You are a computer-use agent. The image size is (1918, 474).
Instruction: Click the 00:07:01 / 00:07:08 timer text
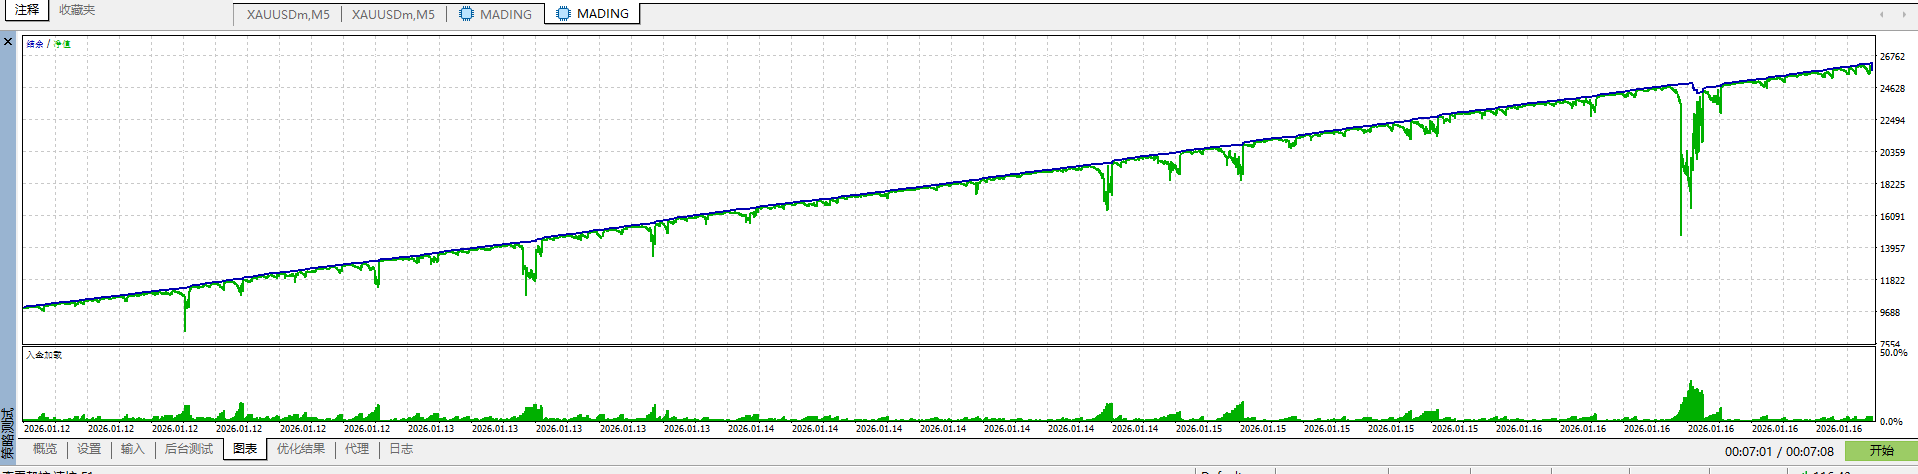pyautogui.click(x=1779, y=452)
